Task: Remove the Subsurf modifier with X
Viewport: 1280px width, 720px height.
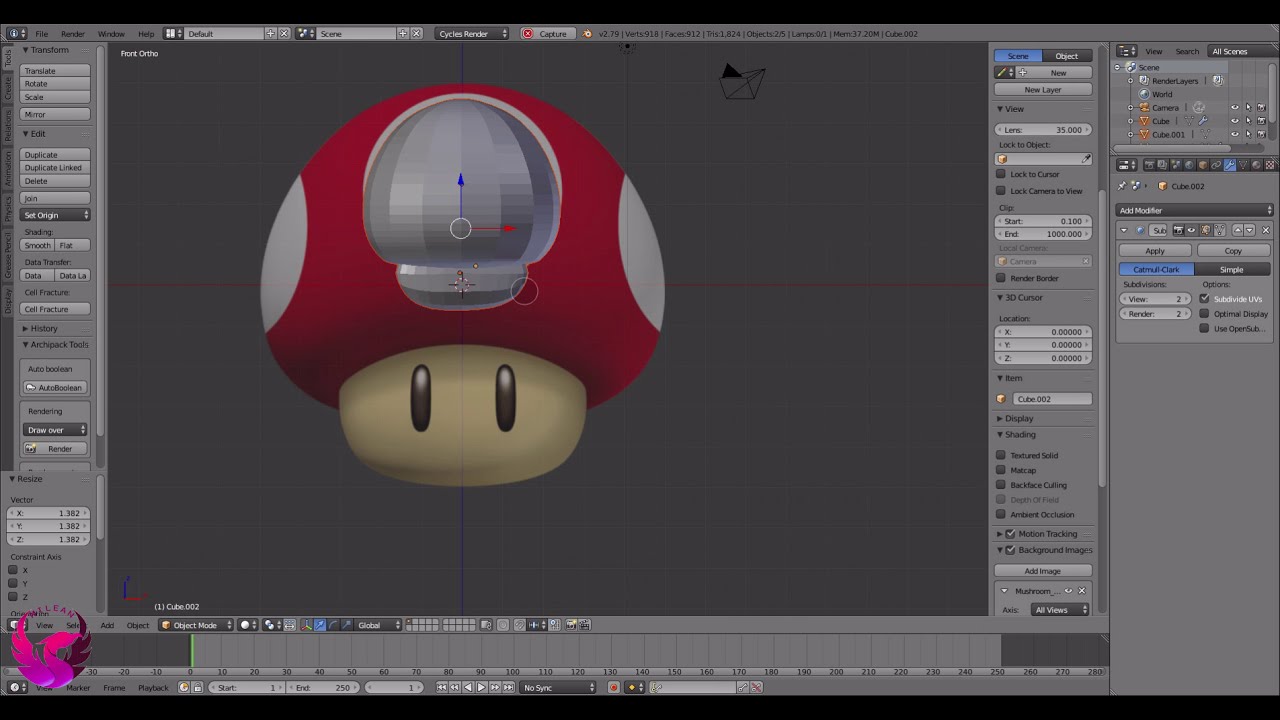Action: (x=1265, y=230)
